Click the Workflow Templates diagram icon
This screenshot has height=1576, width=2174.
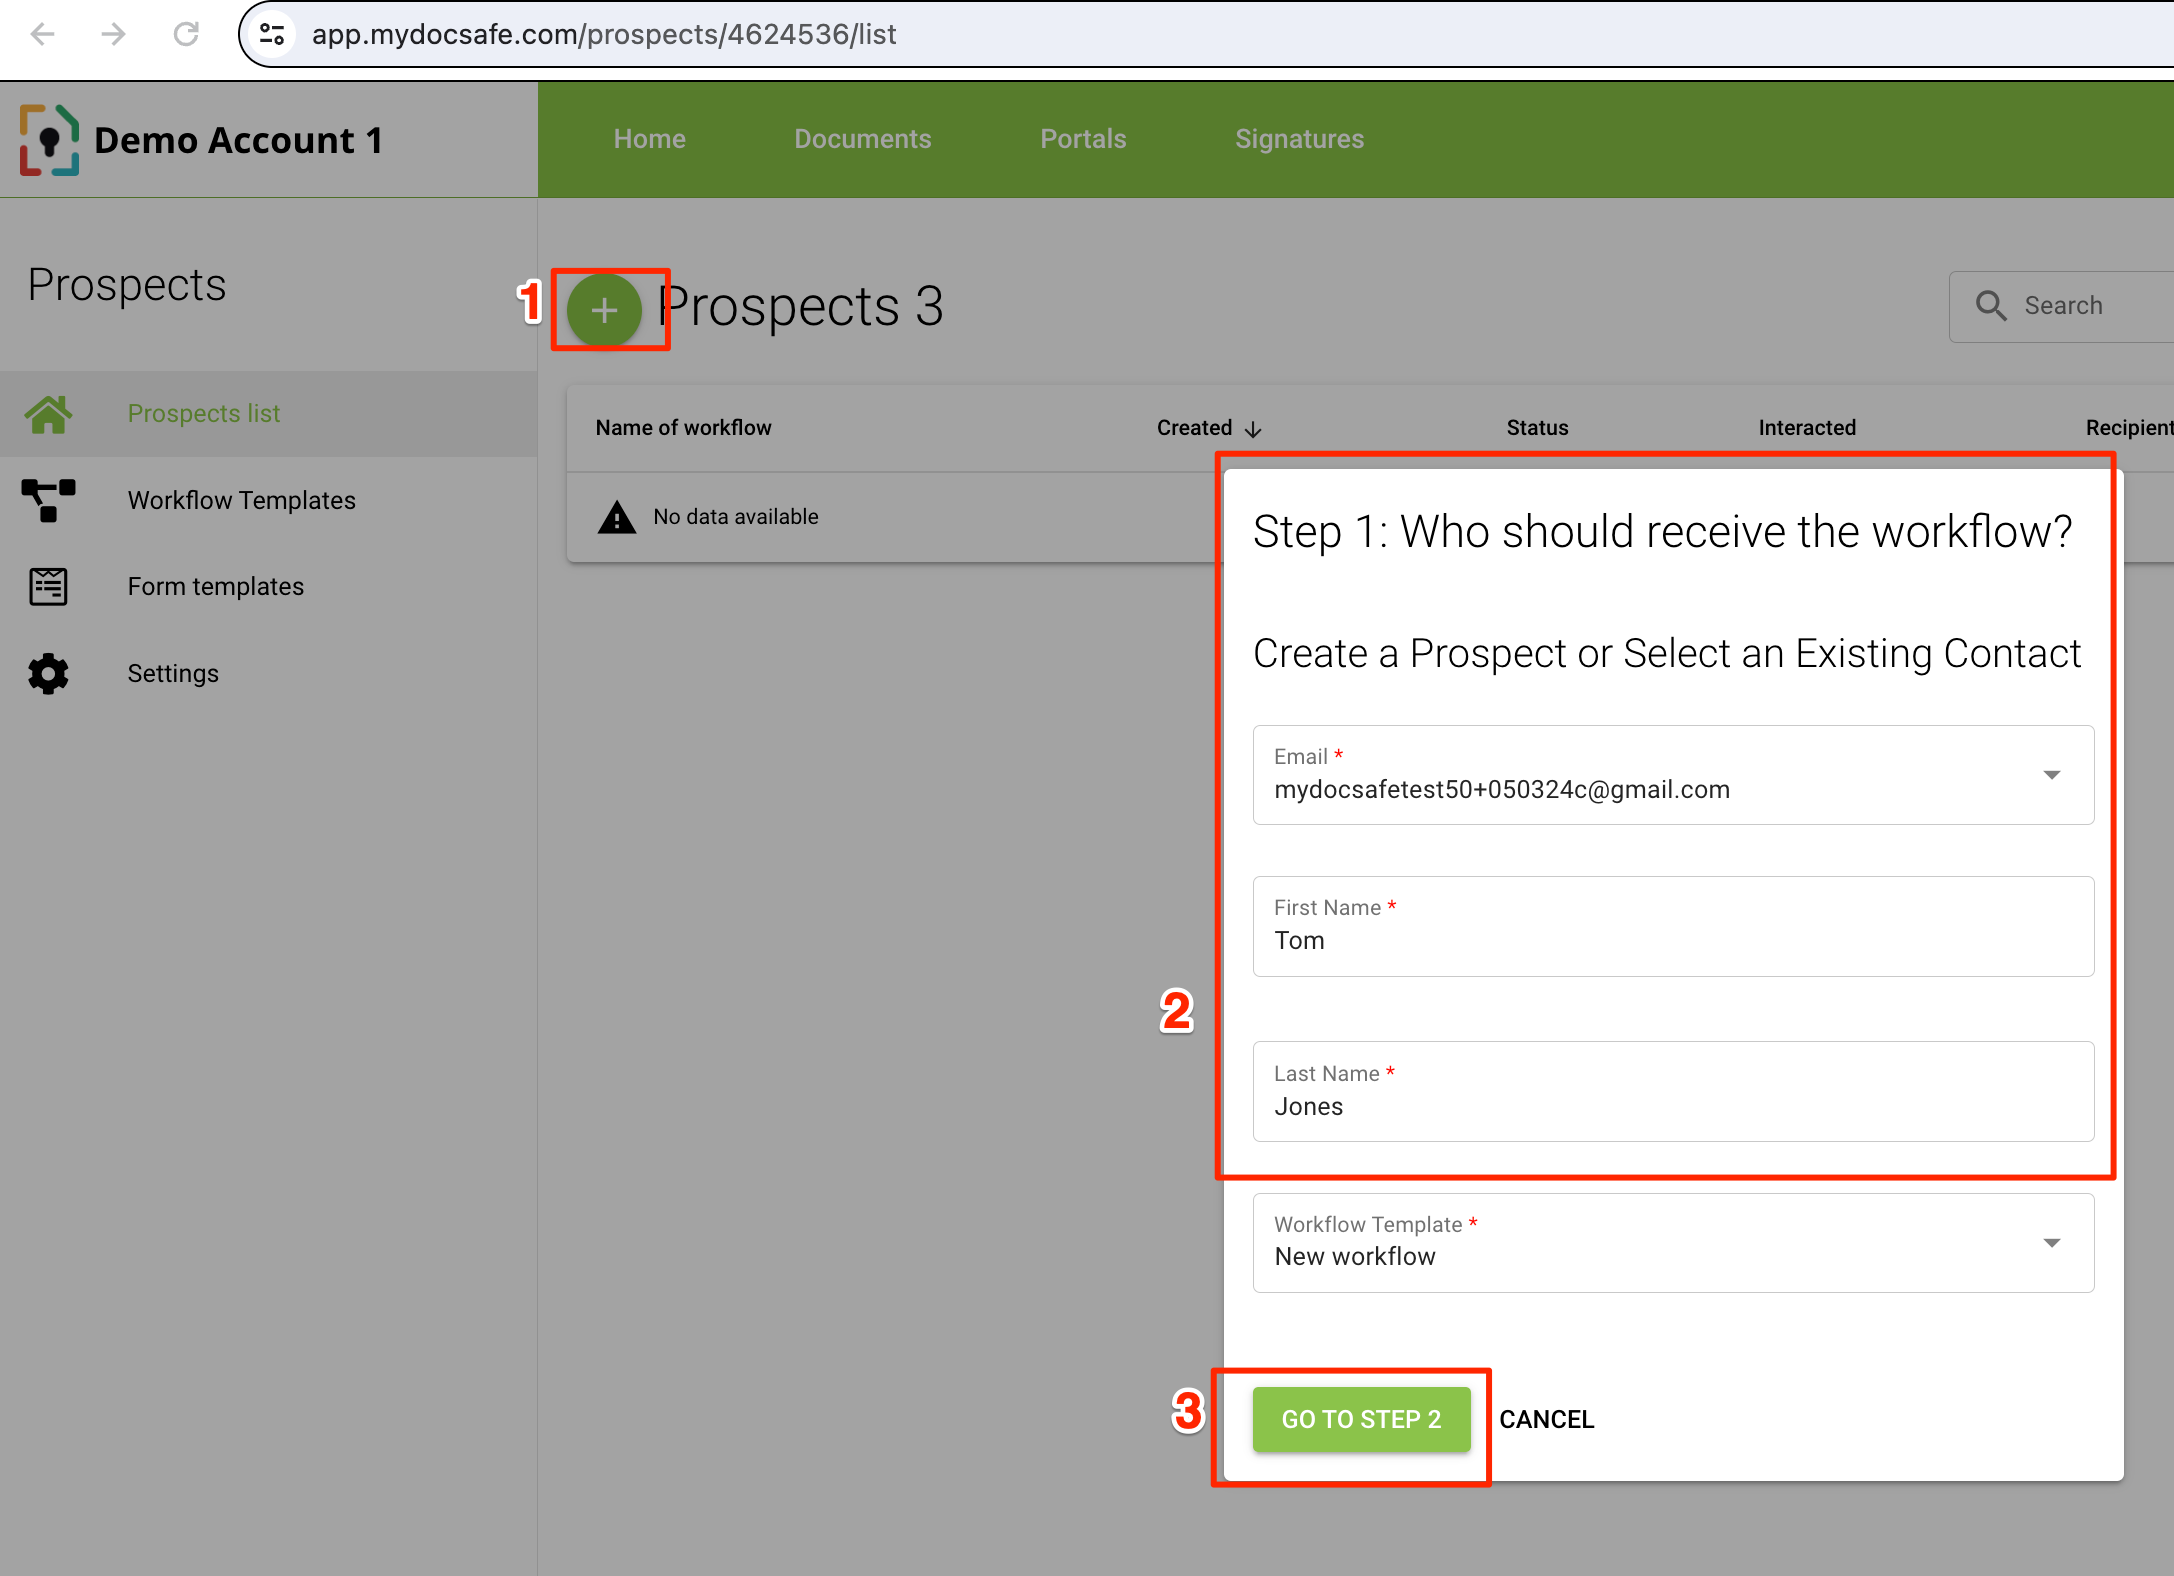point(48,500)
